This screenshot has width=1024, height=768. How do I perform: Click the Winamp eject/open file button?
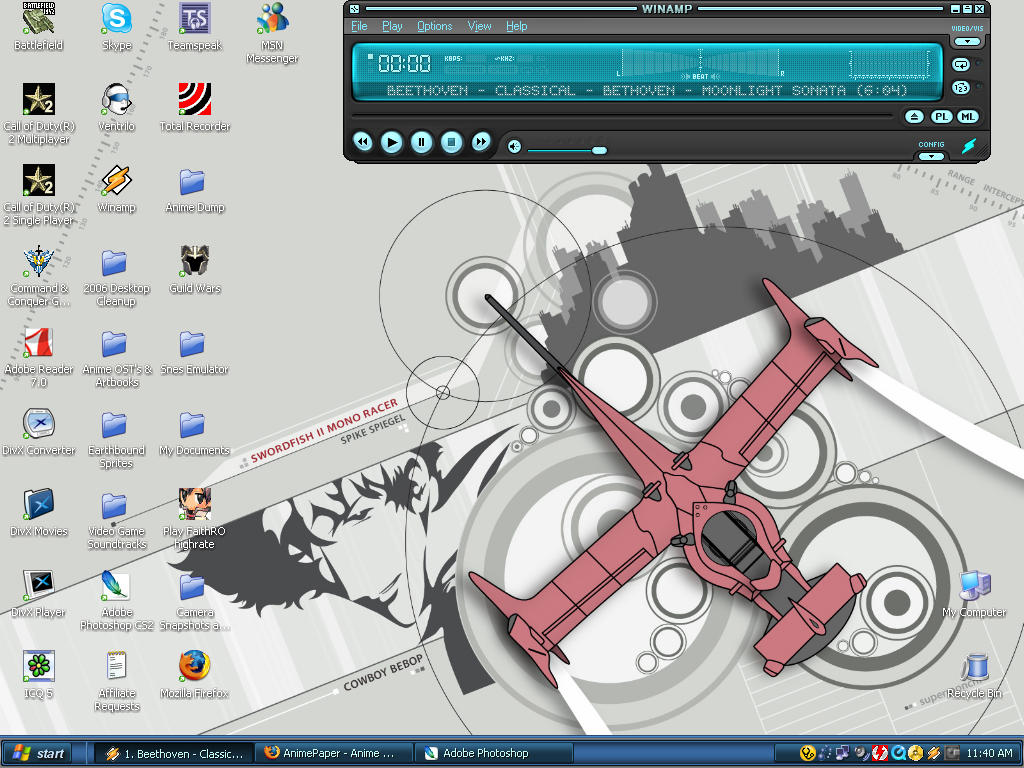click(914, 117)
